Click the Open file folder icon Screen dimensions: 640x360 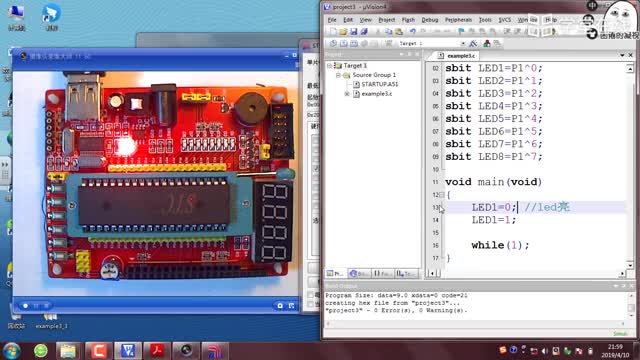point(343,31)
